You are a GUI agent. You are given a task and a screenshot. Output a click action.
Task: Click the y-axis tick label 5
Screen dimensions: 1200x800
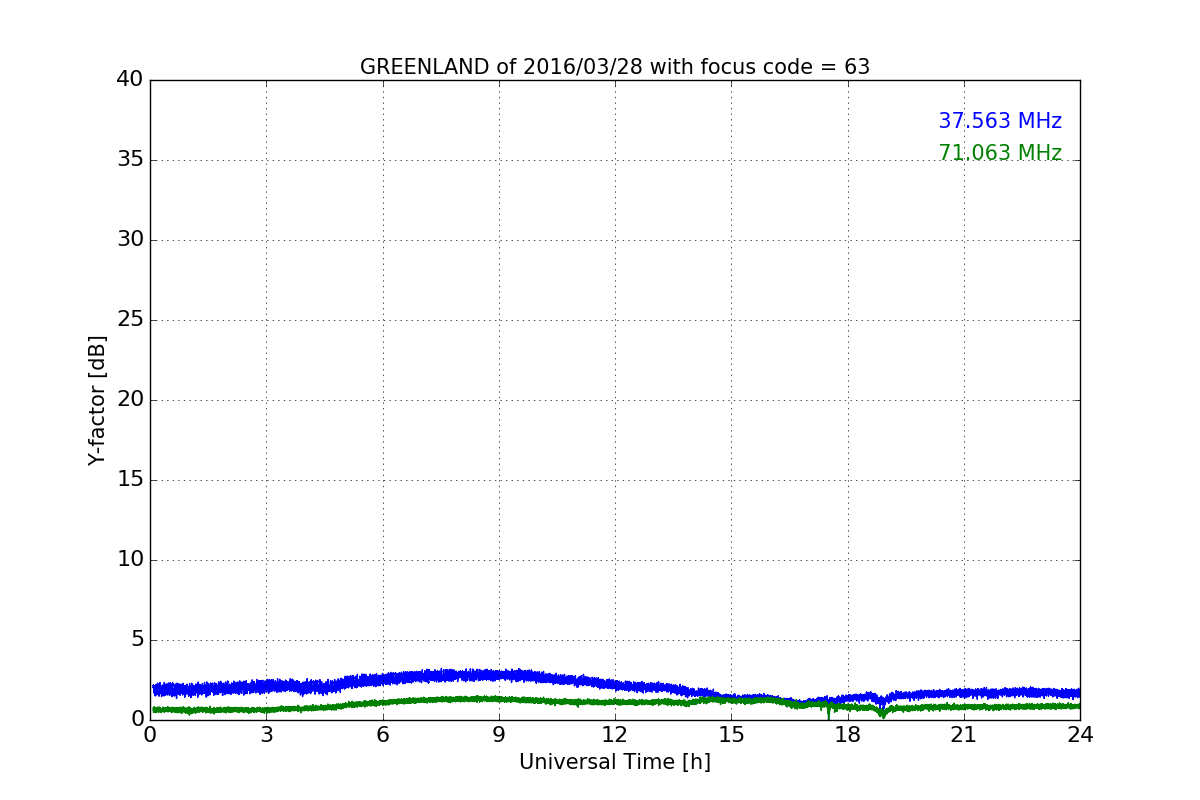tap(137, 639)
